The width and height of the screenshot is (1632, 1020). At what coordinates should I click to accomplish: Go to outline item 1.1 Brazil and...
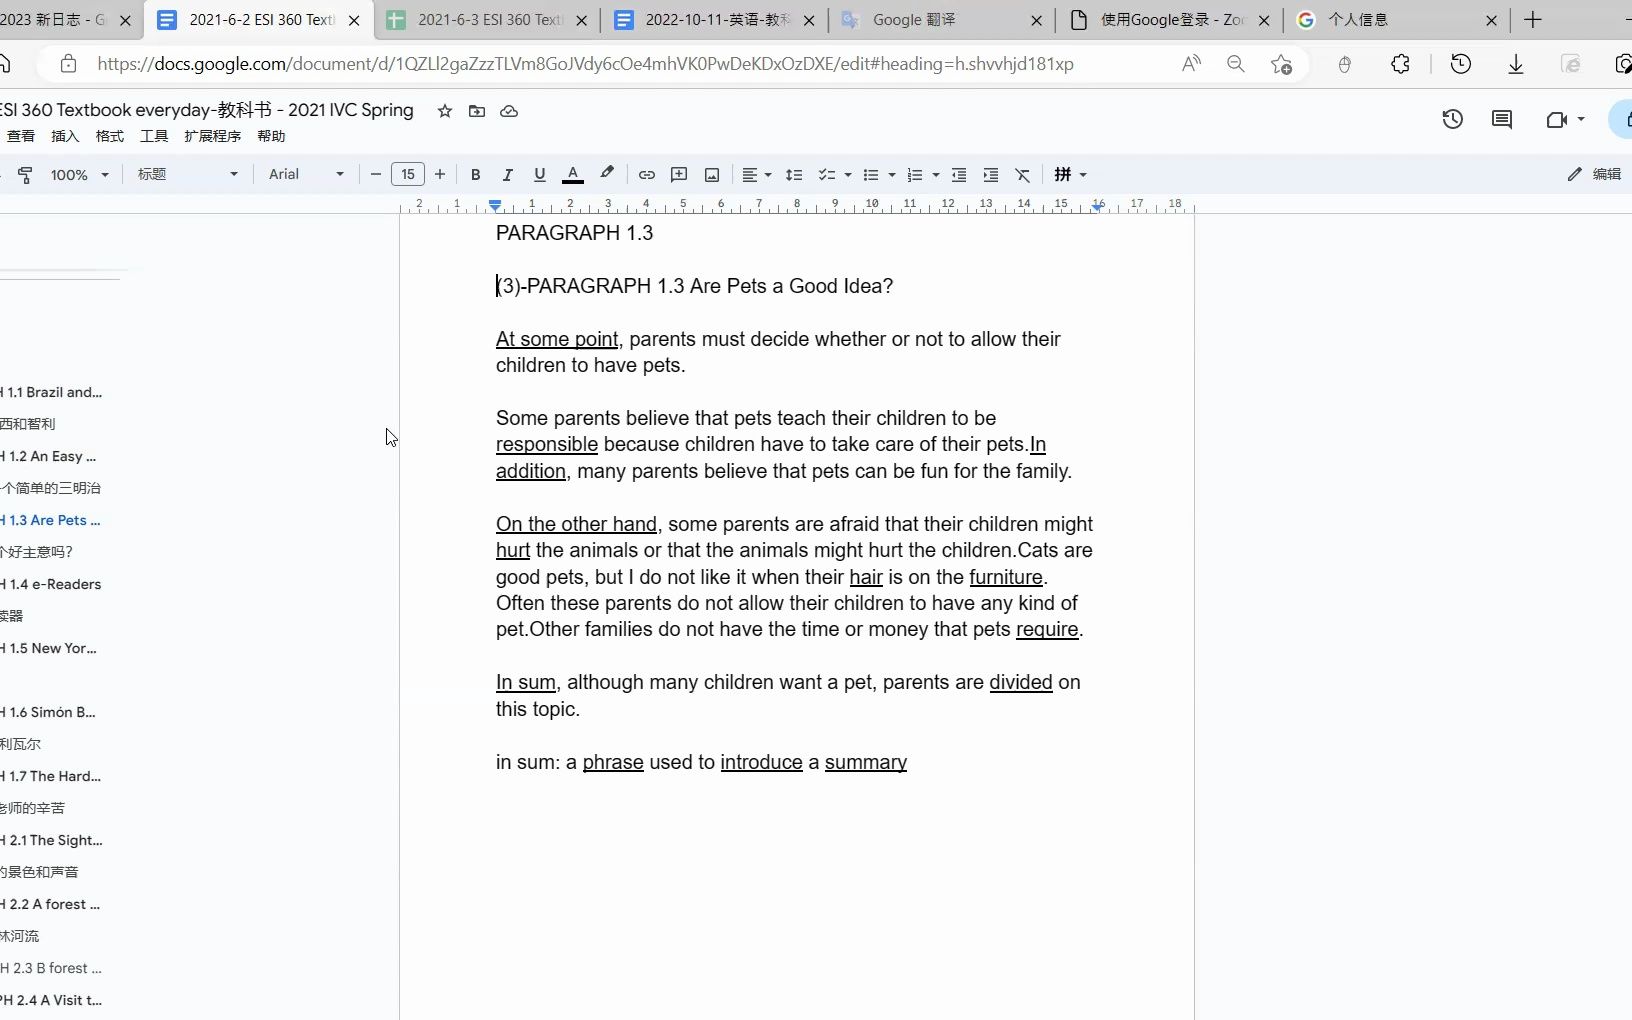click(51, 392)
